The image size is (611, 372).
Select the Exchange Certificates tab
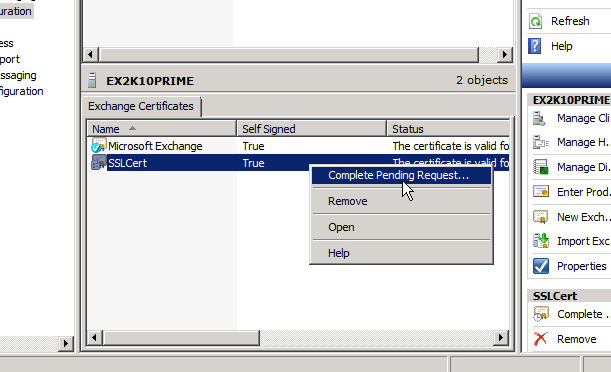pos(141,106)
